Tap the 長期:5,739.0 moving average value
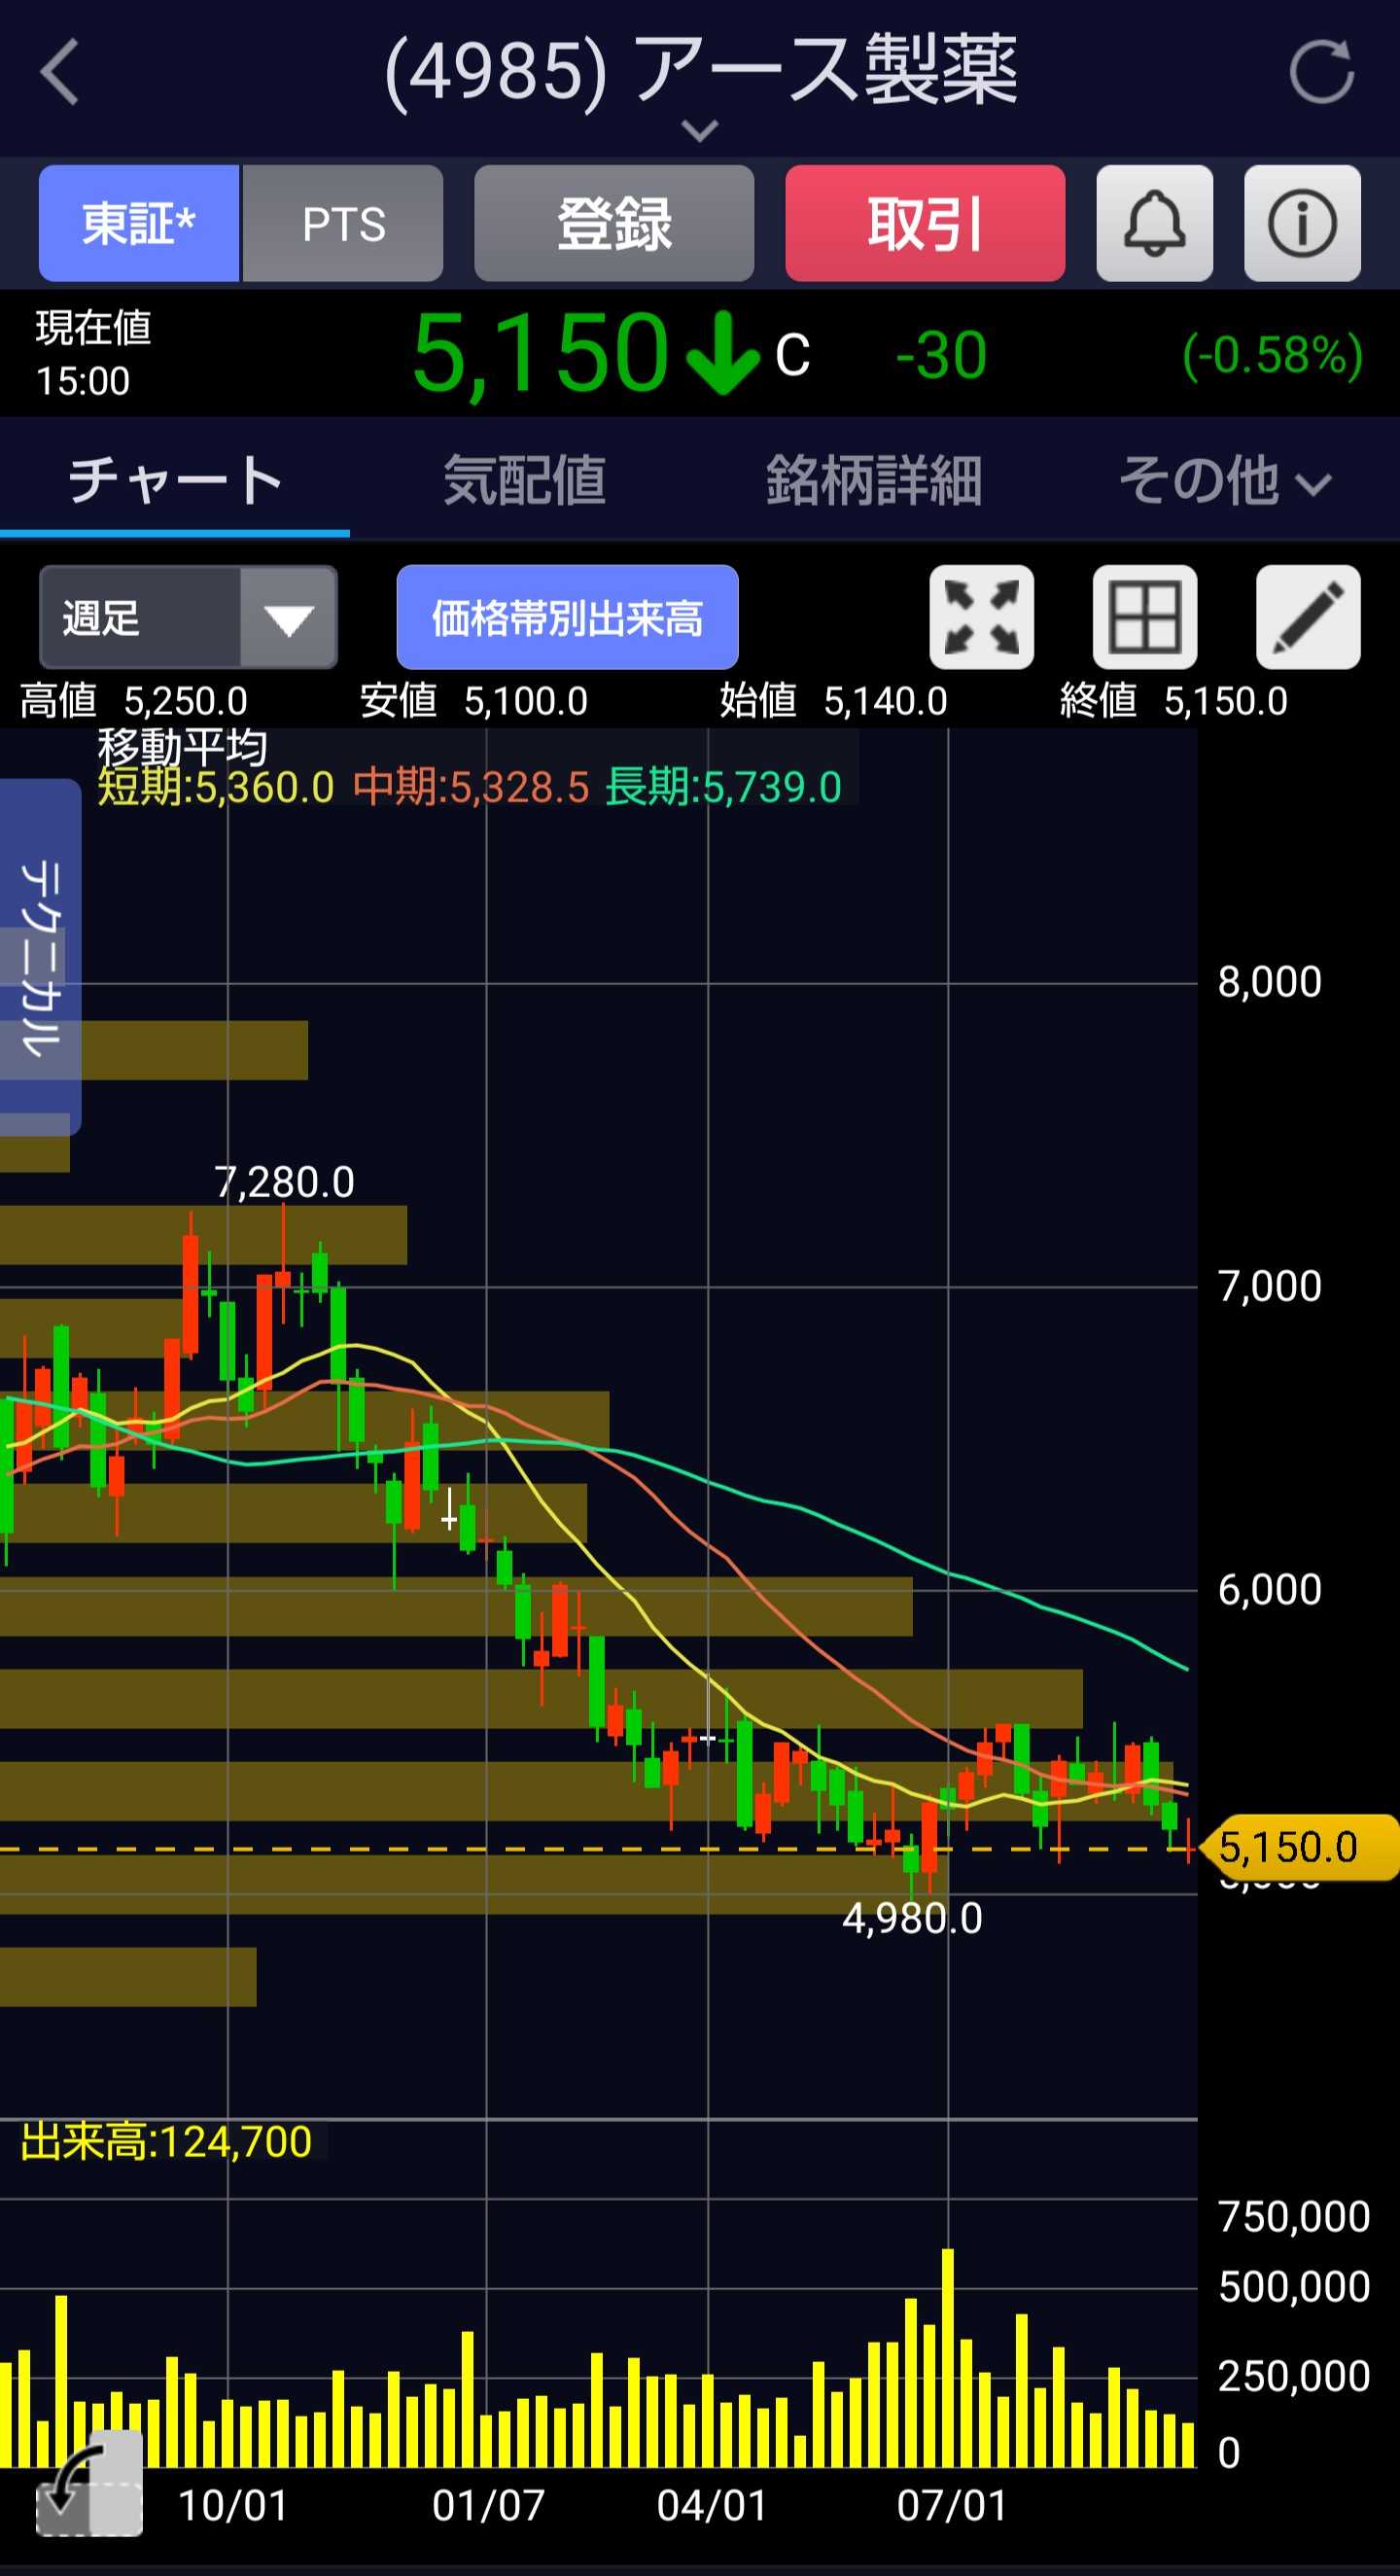This screenshot has height=2576, width=1400. click(724, 788)
